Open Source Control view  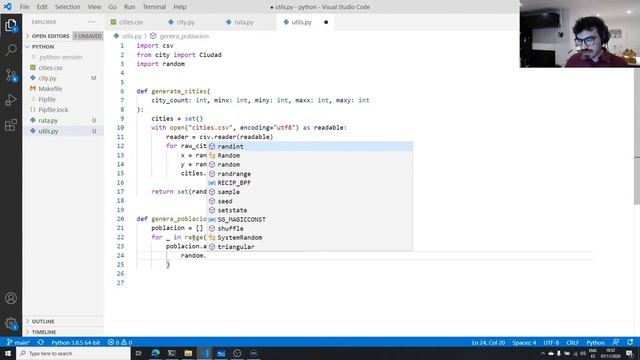(11, 75)
